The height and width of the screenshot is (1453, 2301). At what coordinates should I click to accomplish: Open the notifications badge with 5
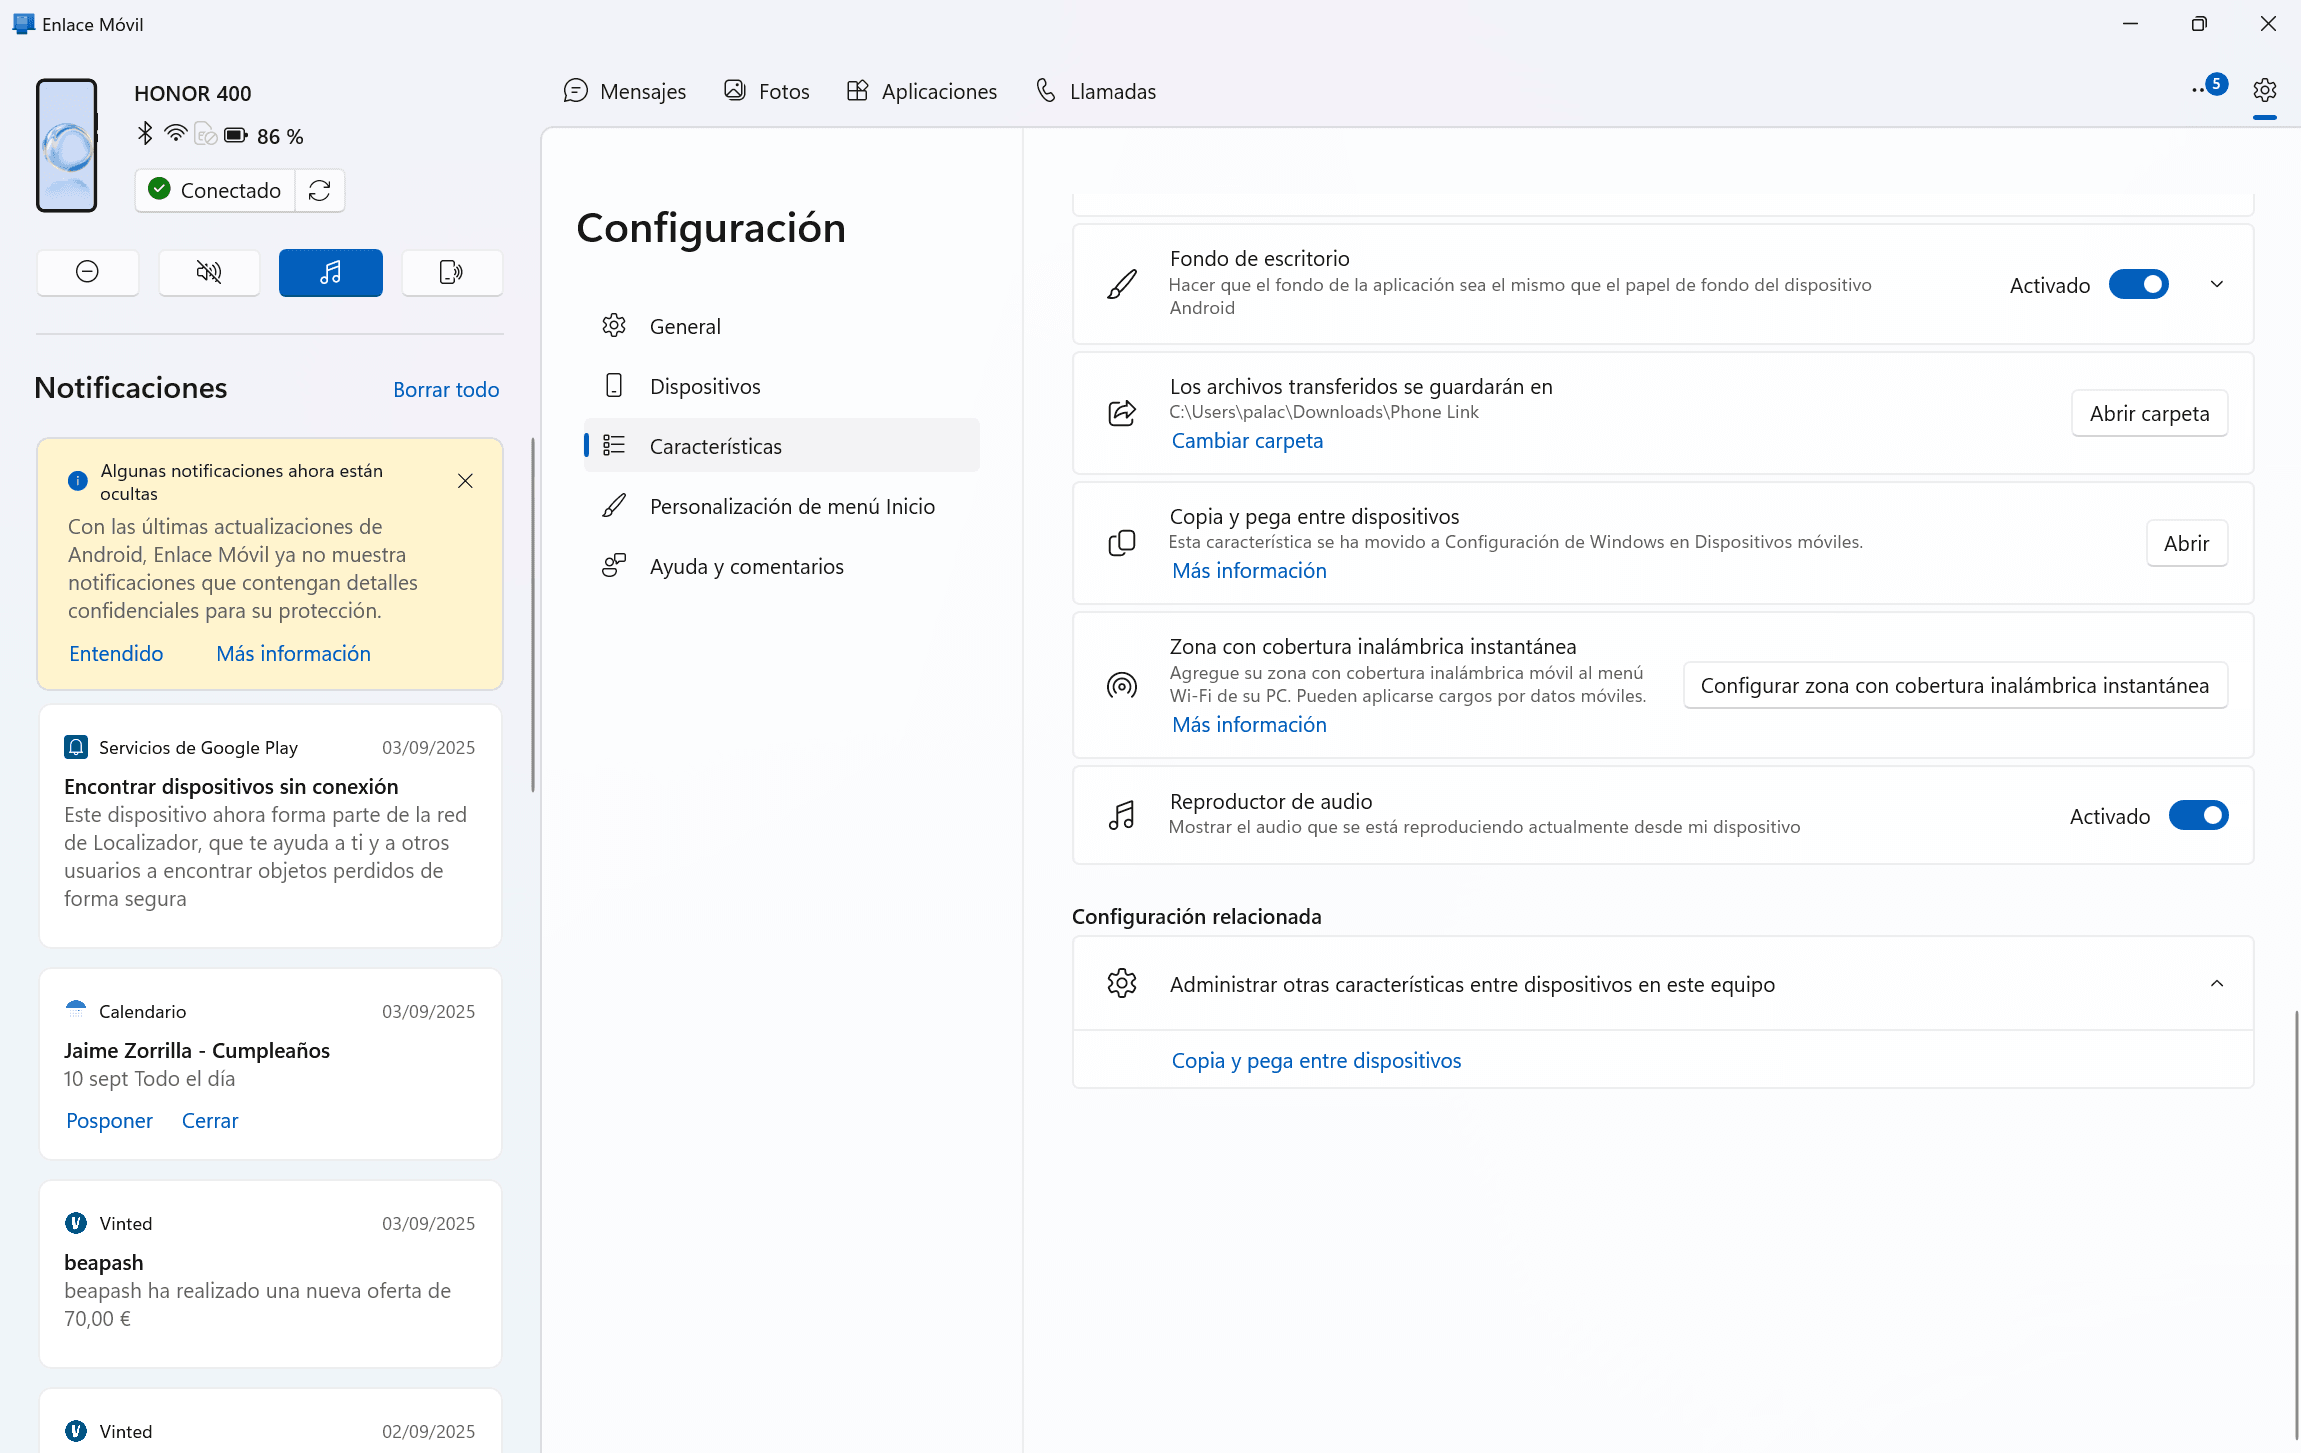2209,87
